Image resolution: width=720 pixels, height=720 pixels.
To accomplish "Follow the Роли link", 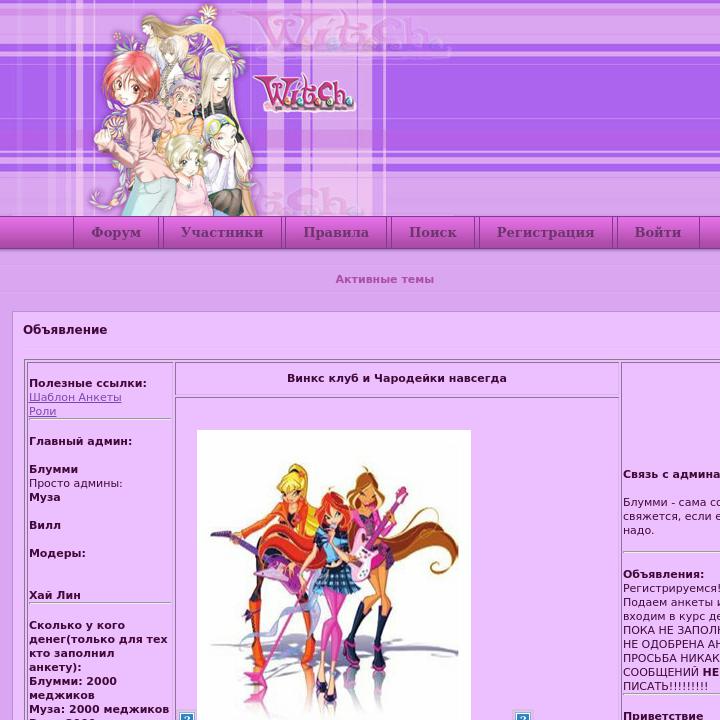I will [x=43, y=411].
